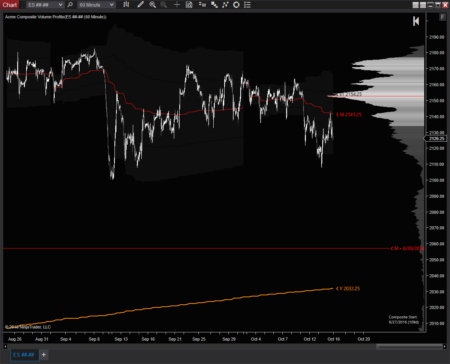The height and width of the screenshot is (364, 450).
Task: Open the bar type chart style icon
Action: [x=126, y=5]
